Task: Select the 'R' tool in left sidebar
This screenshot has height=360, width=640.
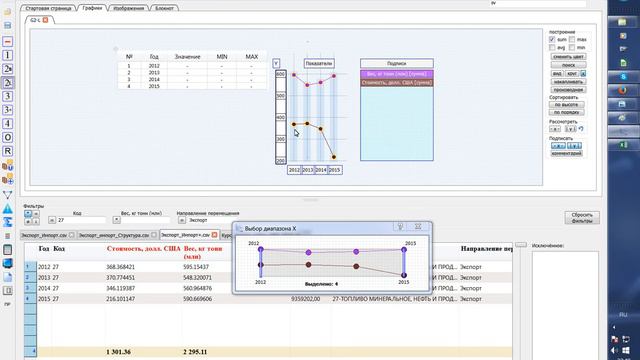Action: click(x=7, y=151)
